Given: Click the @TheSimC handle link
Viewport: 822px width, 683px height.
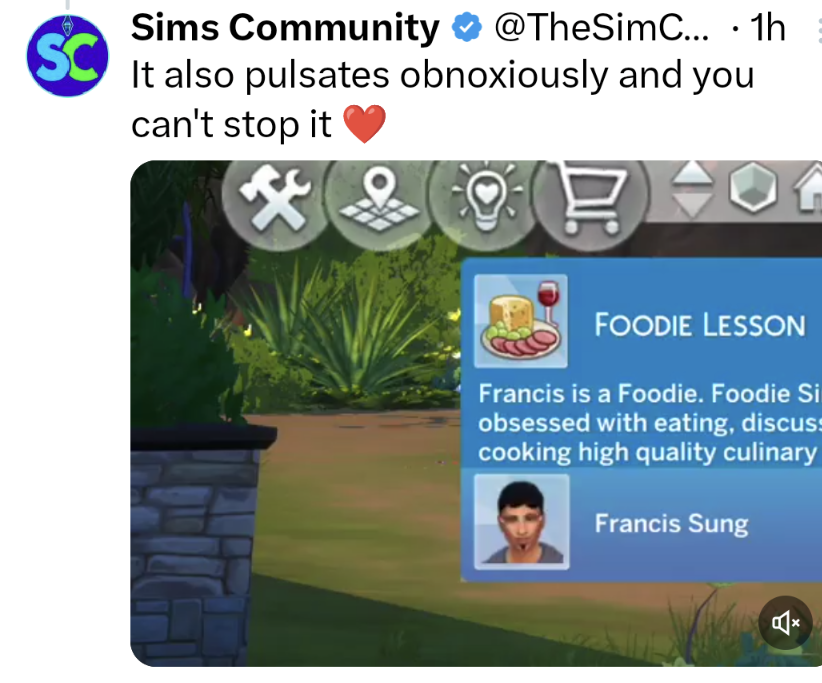Looking at the screenshot, I should click(x=601, y=27).
